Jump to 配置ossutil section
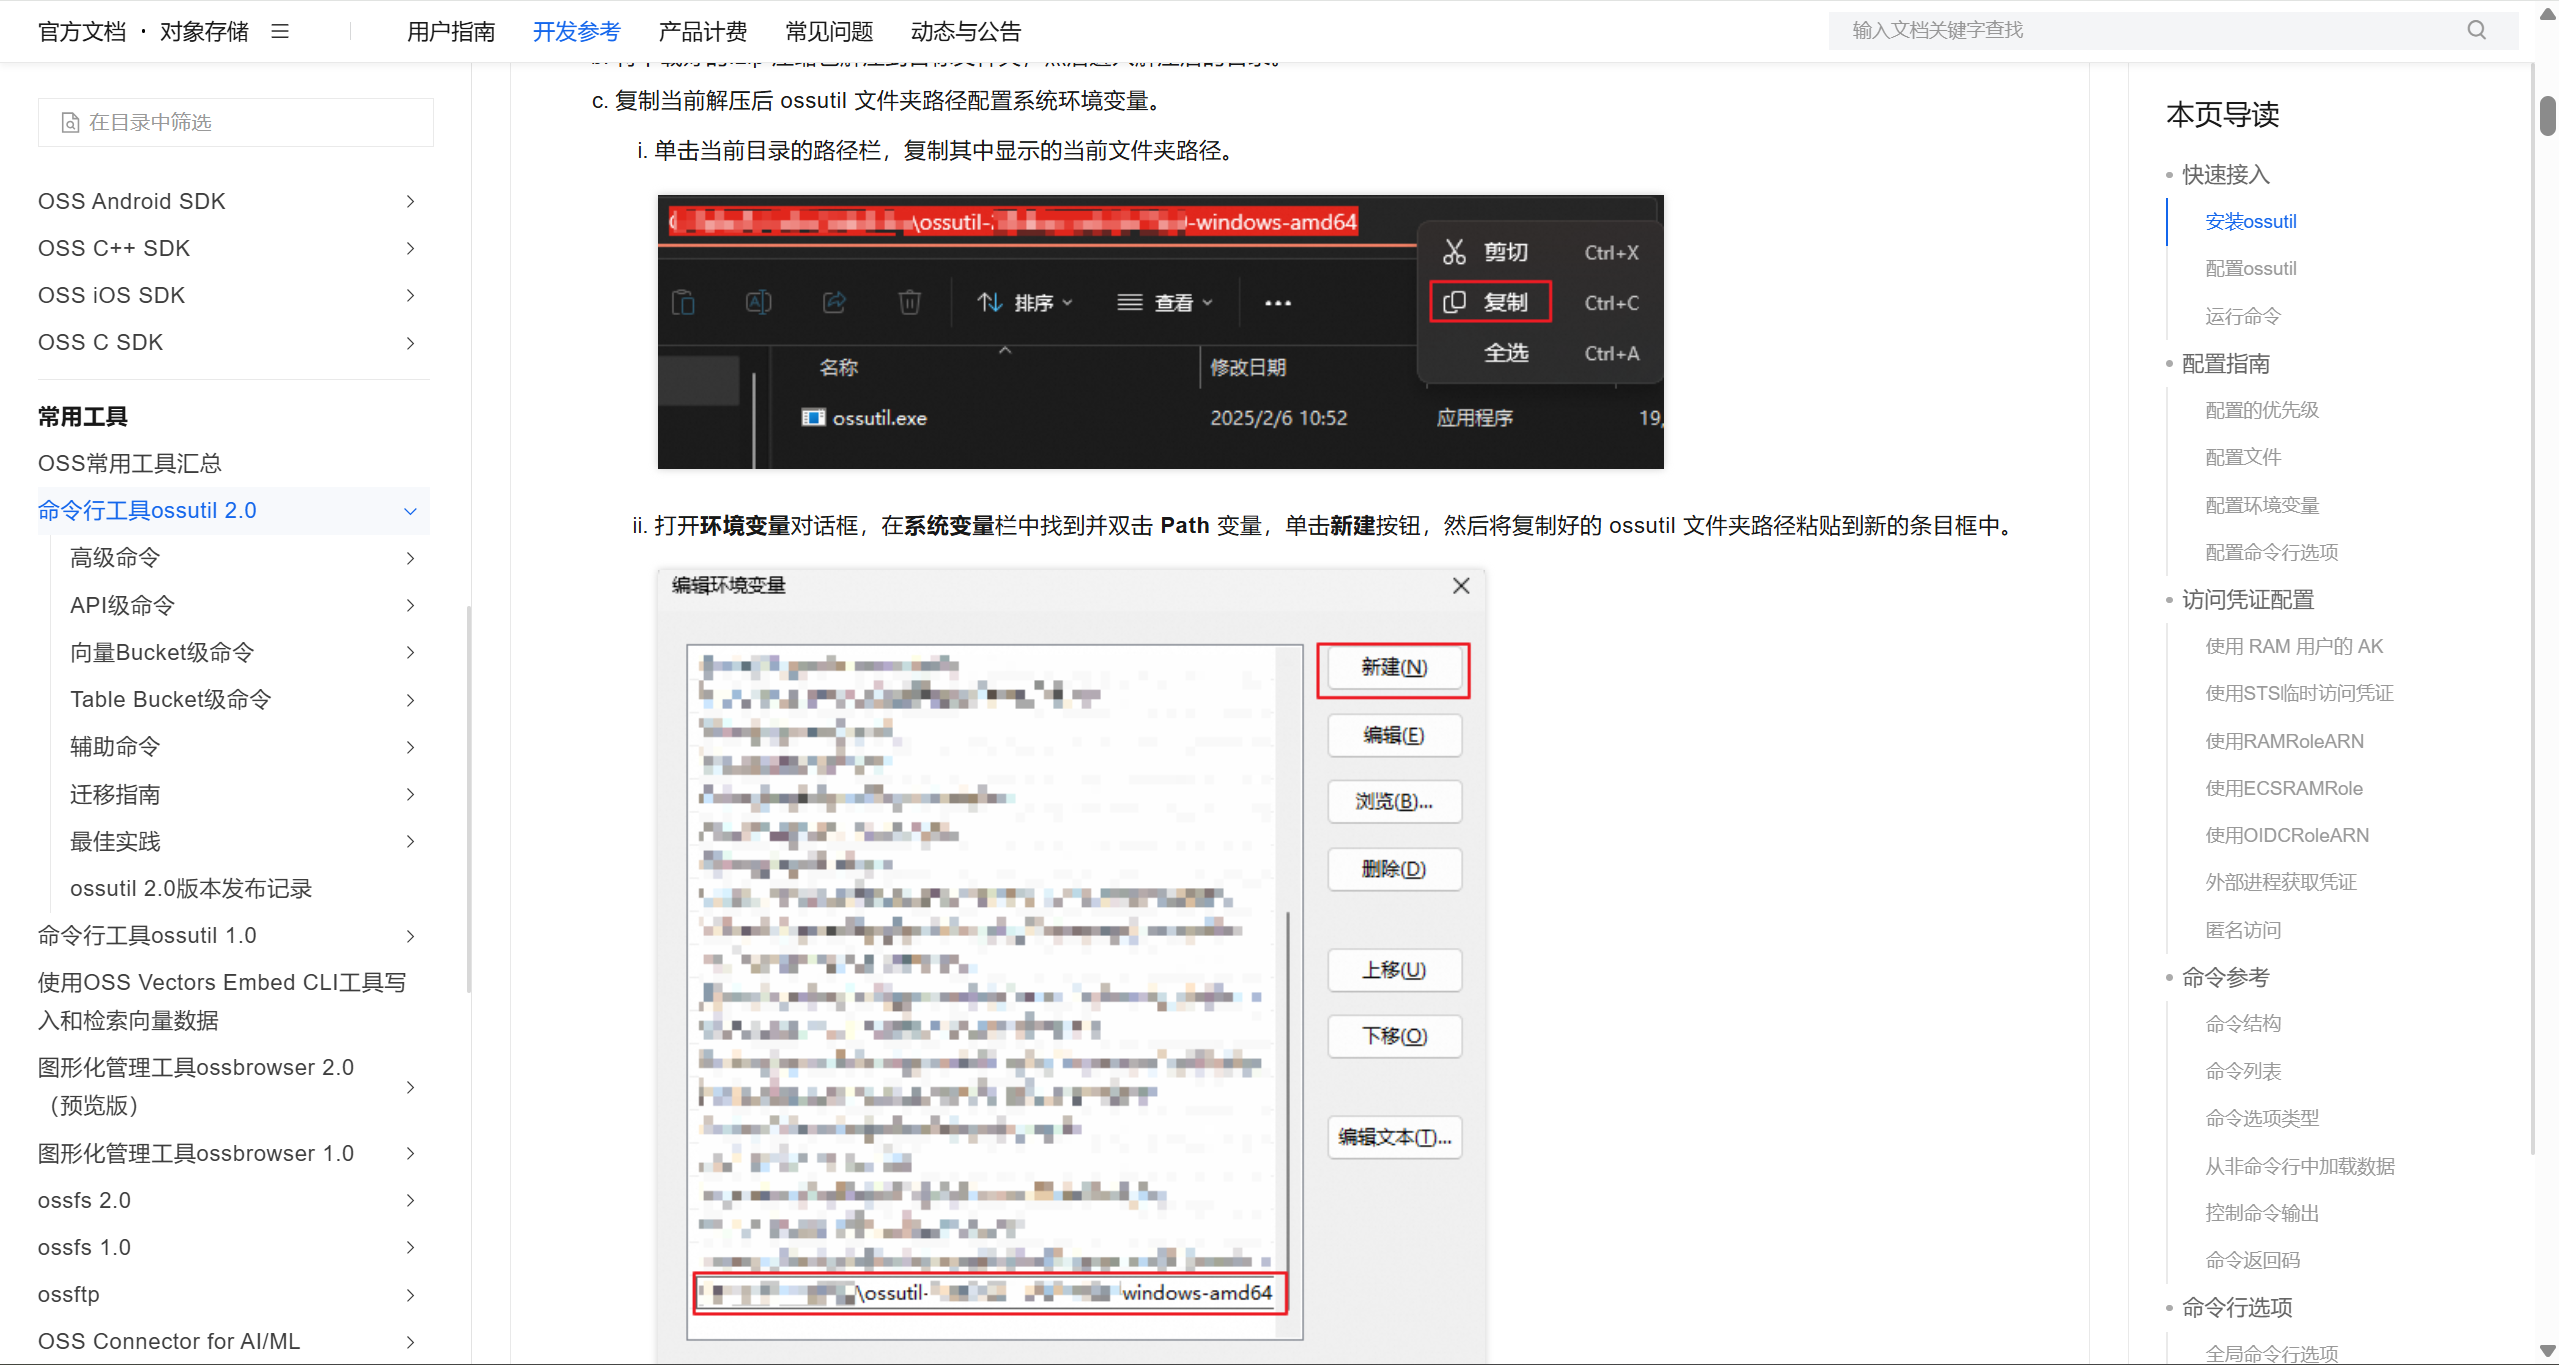Viewport: 2559px width, 1365px height. (x=2251, y=268)
